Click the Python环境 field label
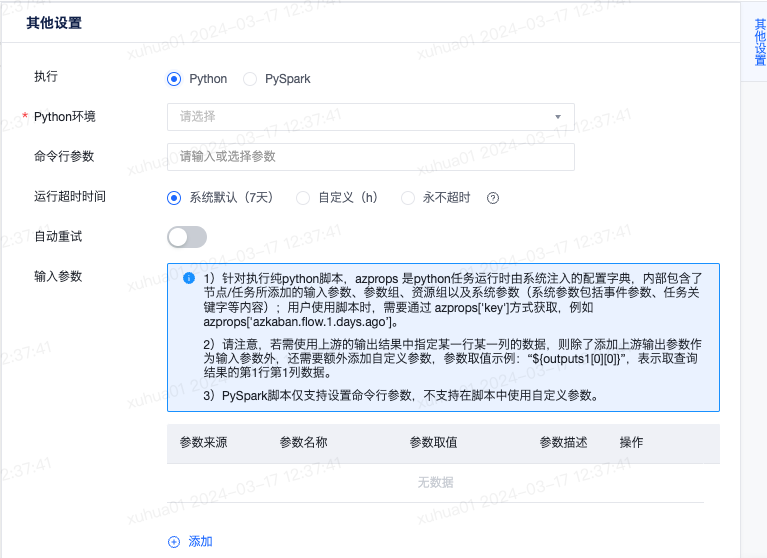The width and height of the screenshot is (767, 558). point(65,117)
